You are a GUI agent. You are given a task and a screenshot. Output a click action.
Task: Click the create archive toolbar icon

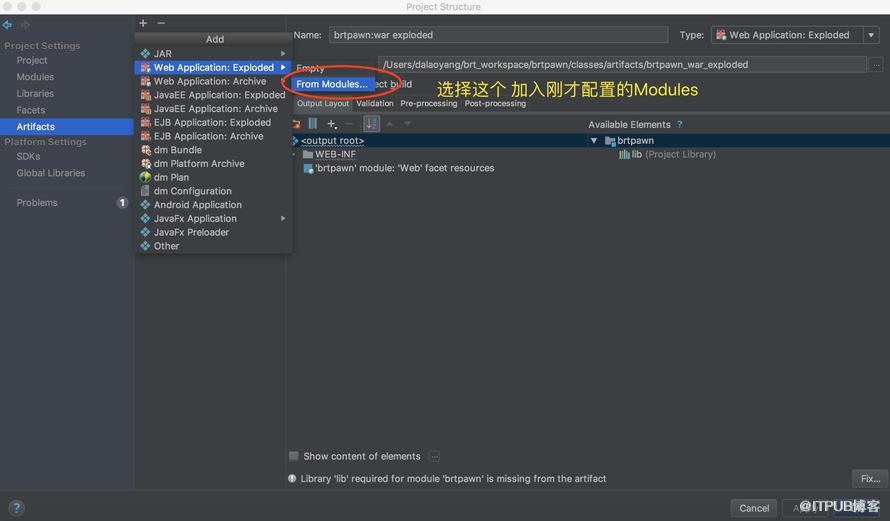(x=313, y=124)
